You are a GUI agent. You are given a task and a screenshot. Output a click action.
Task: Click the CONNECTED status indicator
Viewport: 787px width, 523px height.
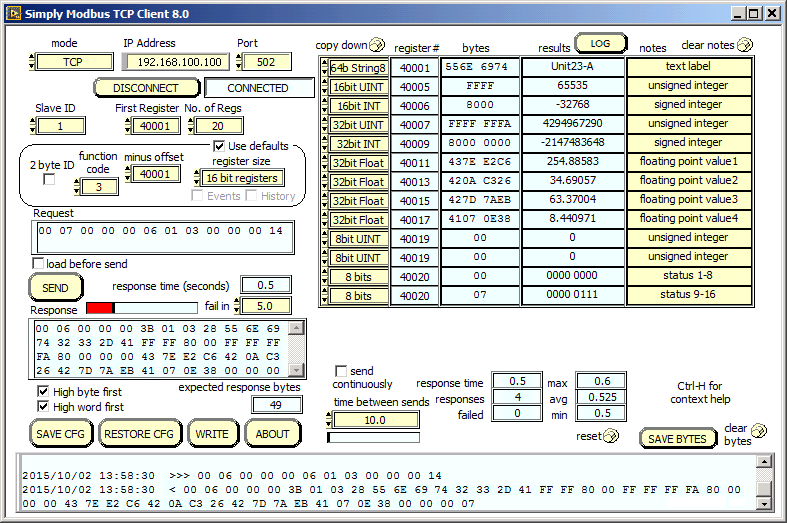click(x=258, y=88)
